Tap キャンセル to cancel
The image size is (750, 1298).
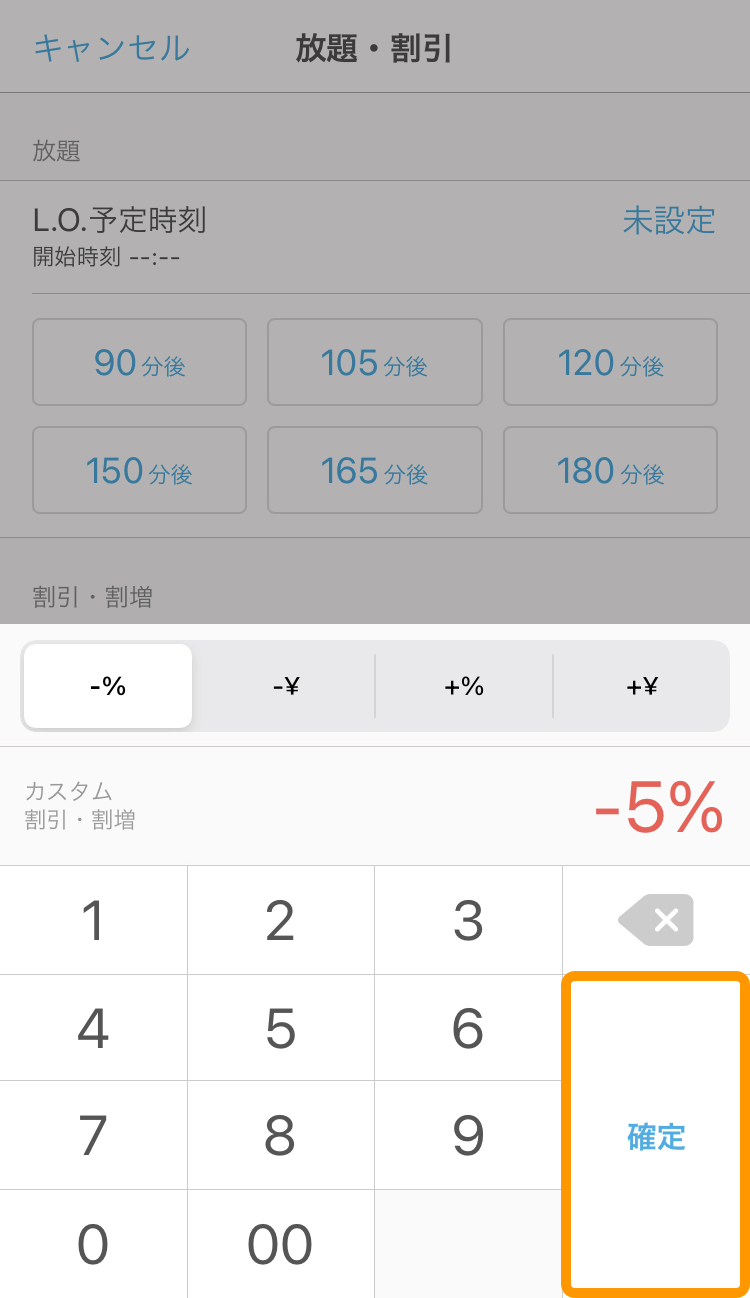pos(111,48)
